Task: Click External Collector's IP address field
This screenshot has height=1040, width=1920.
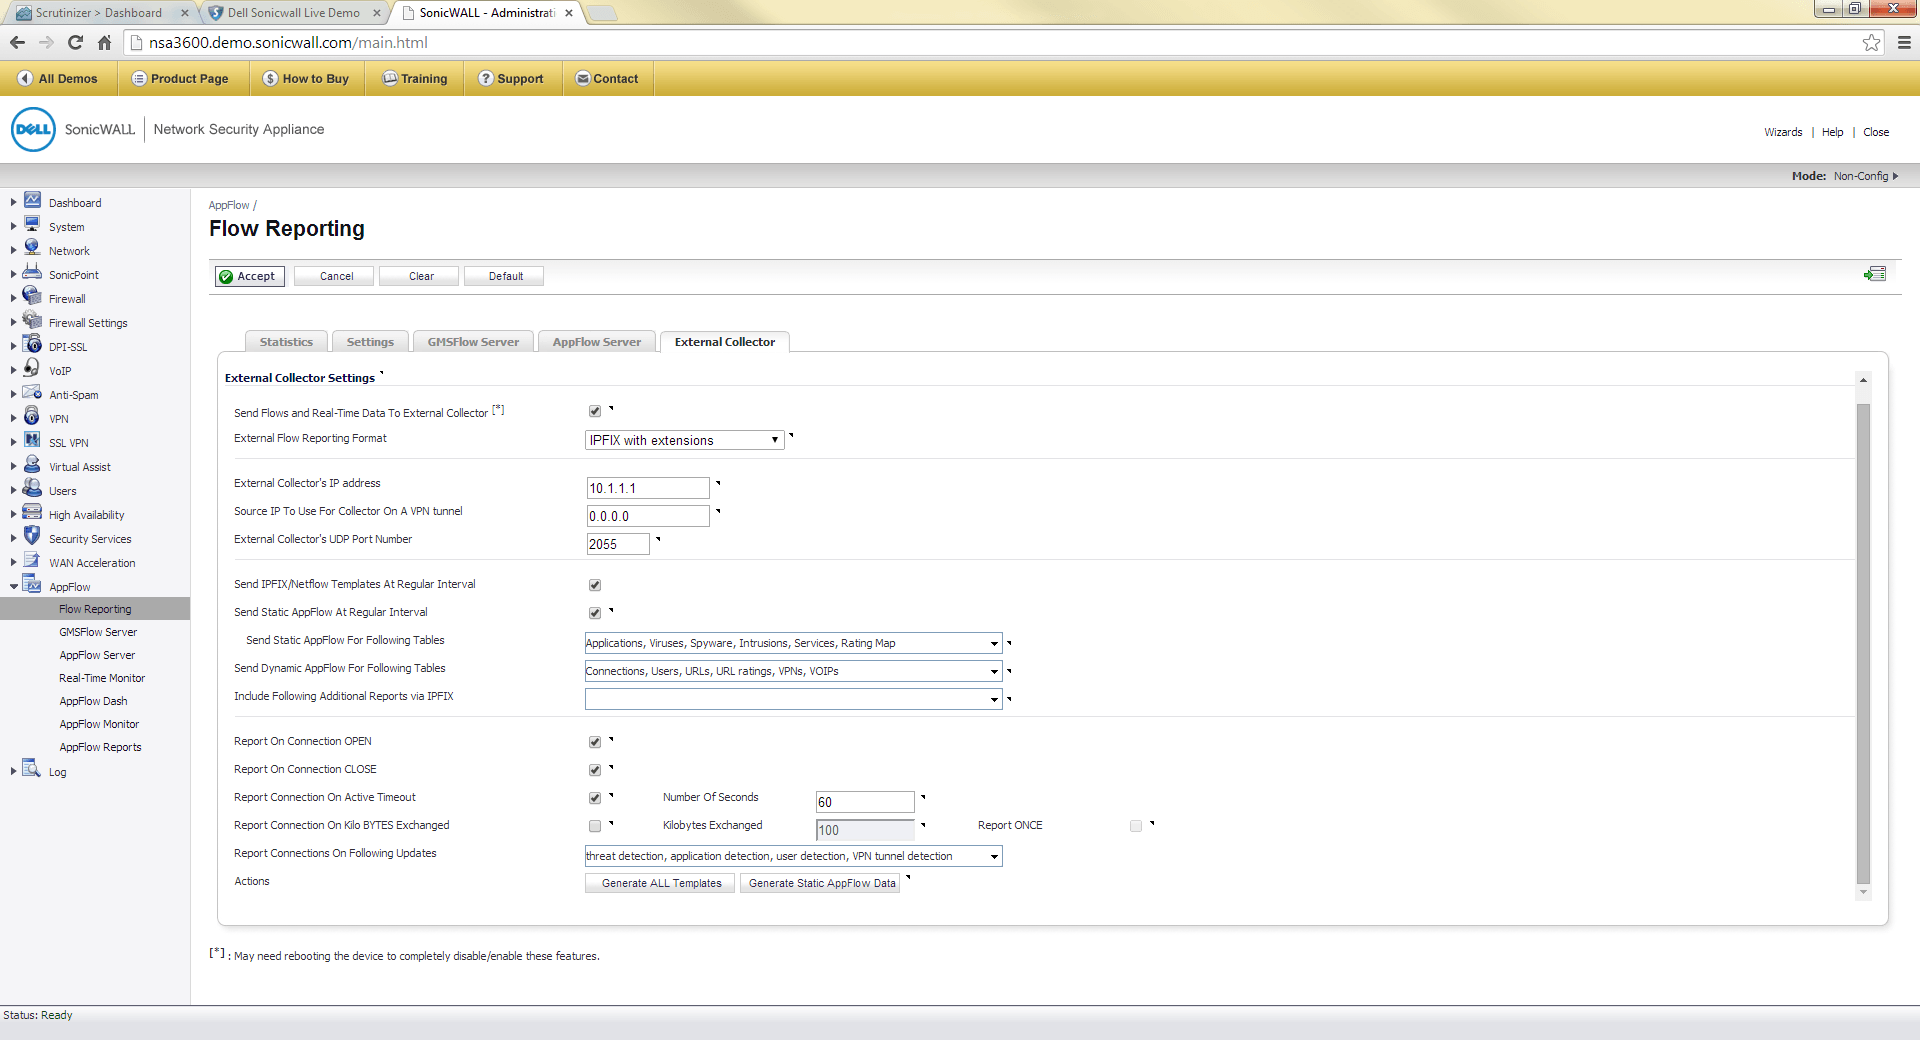Action: 648,488
